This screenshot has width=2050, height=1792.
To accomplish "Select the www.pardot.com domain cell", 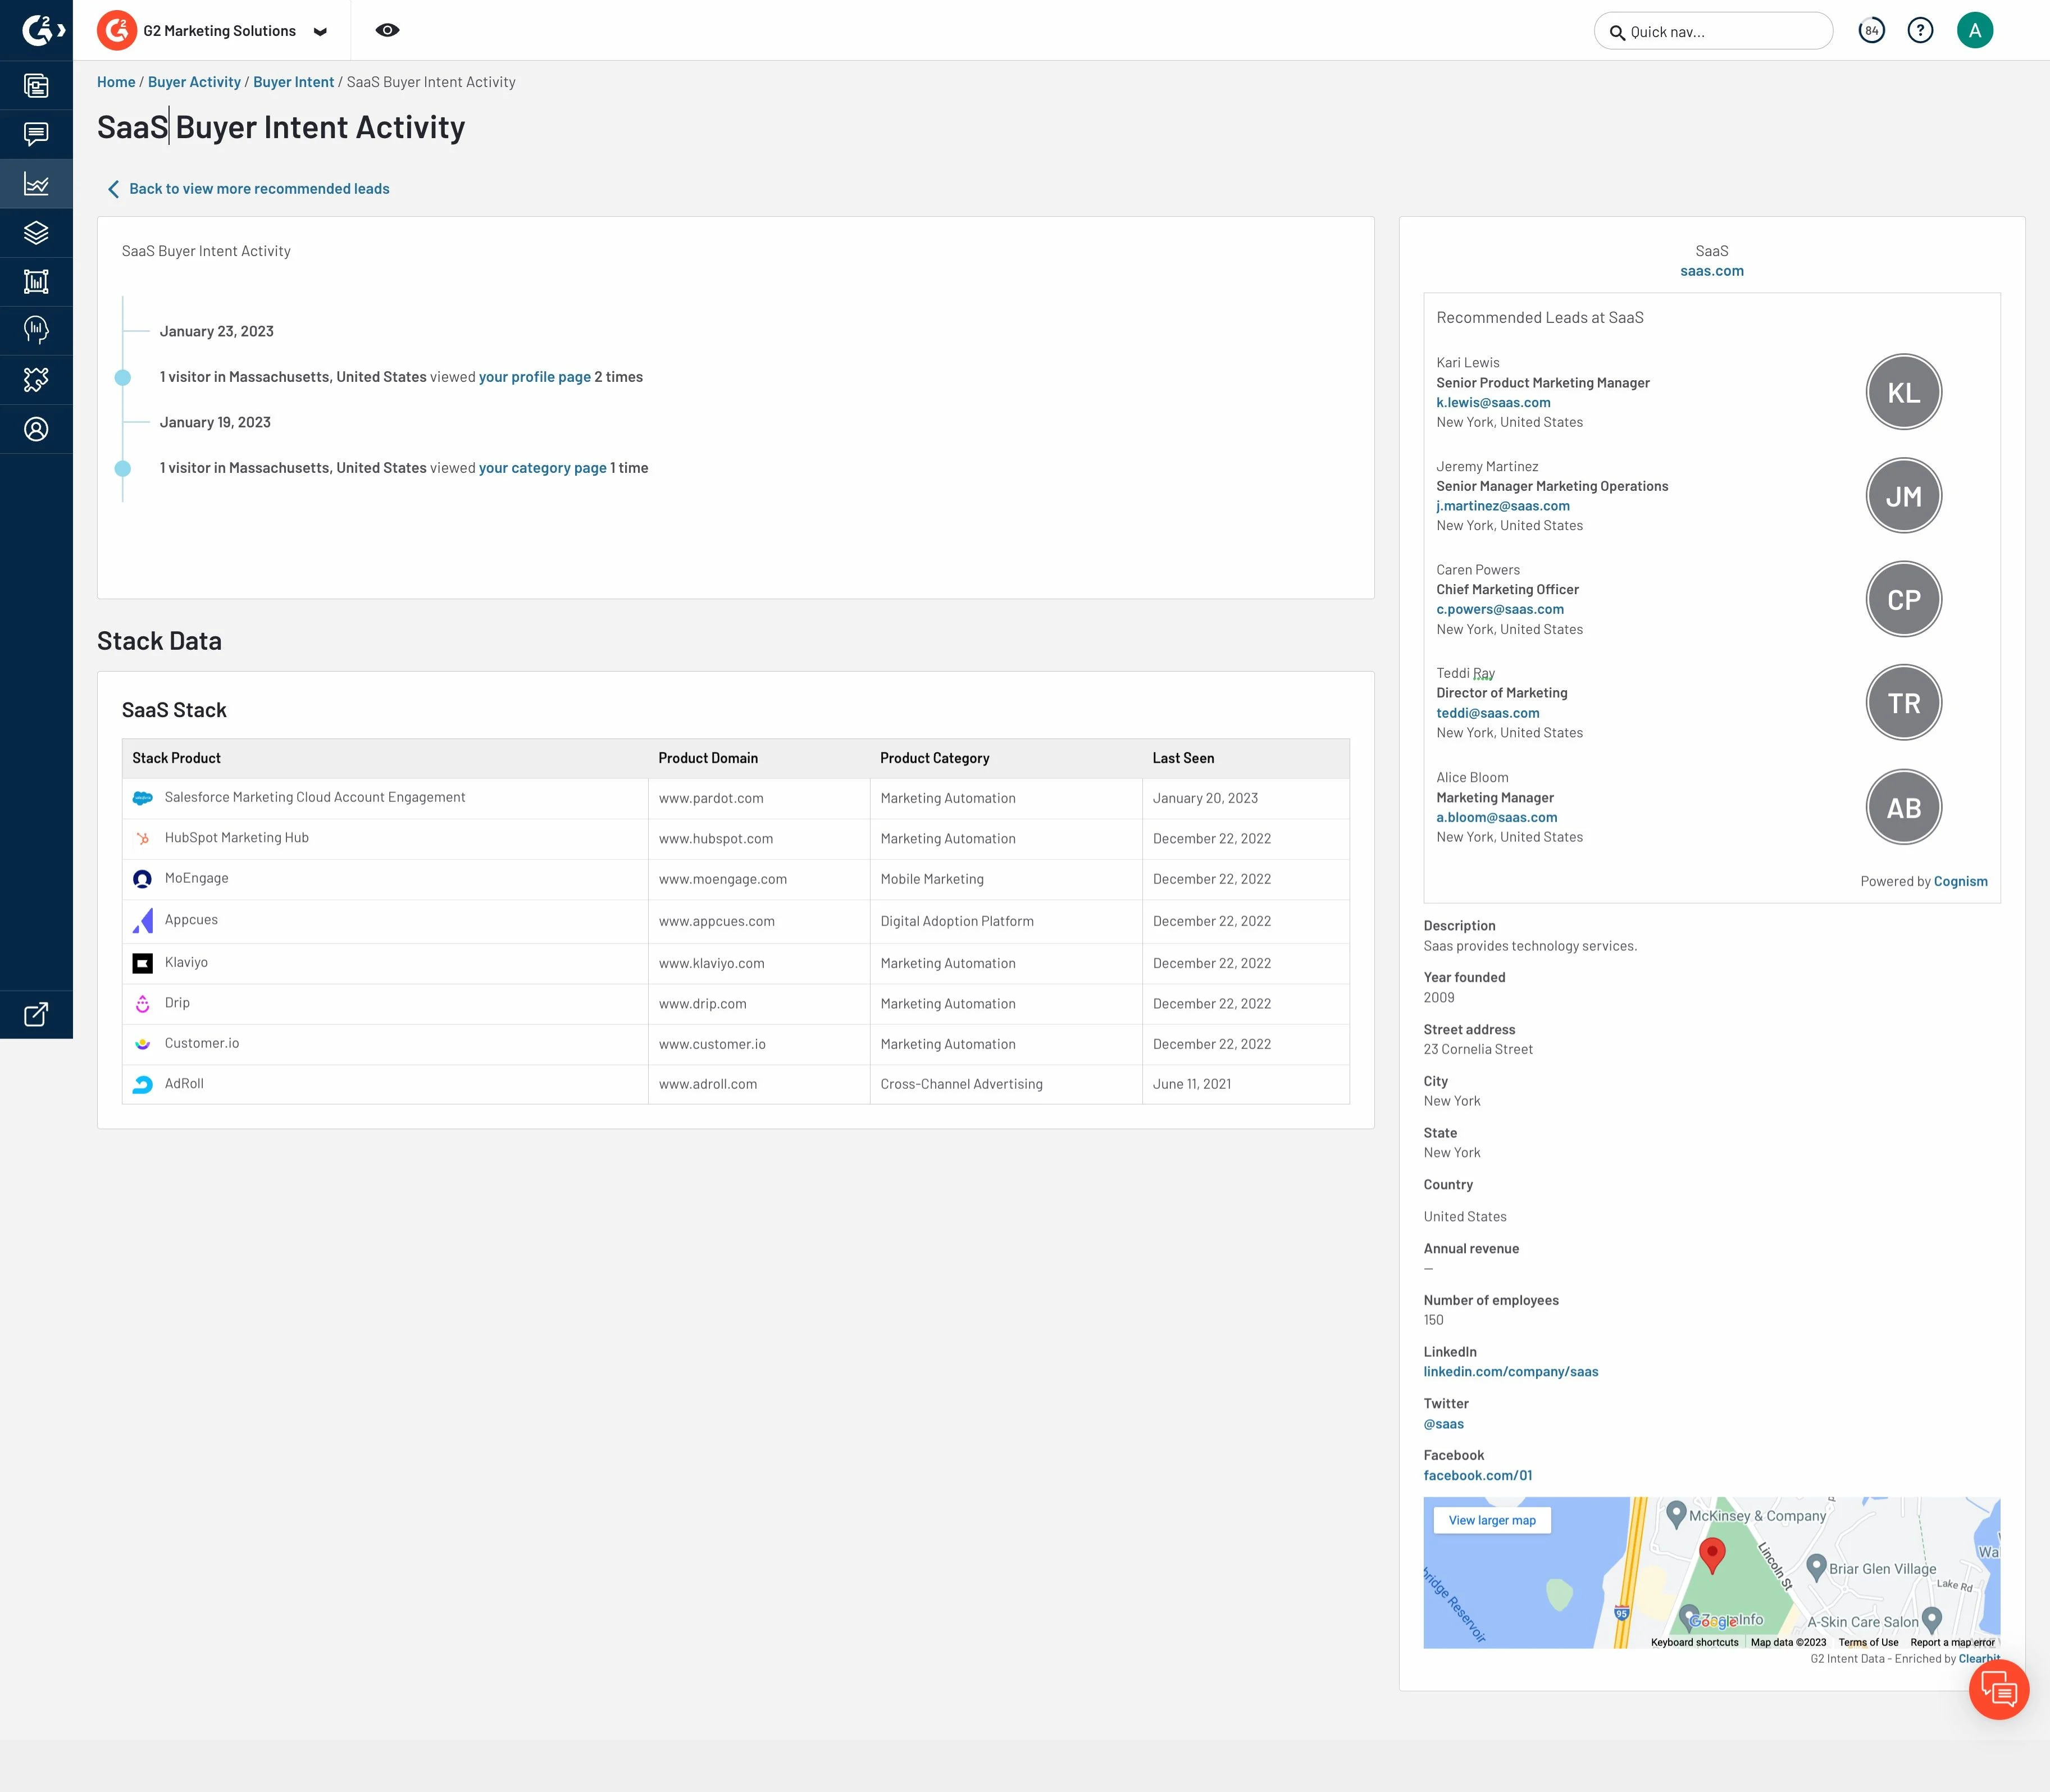I will coord(759,798).
